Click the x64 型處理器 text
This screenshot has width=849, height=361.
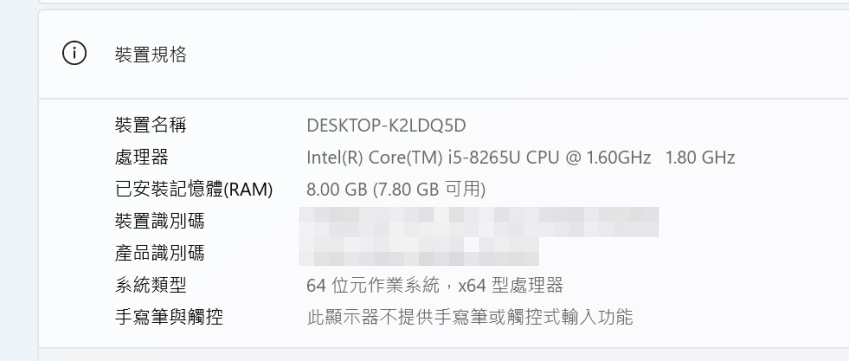click(511, 285)
